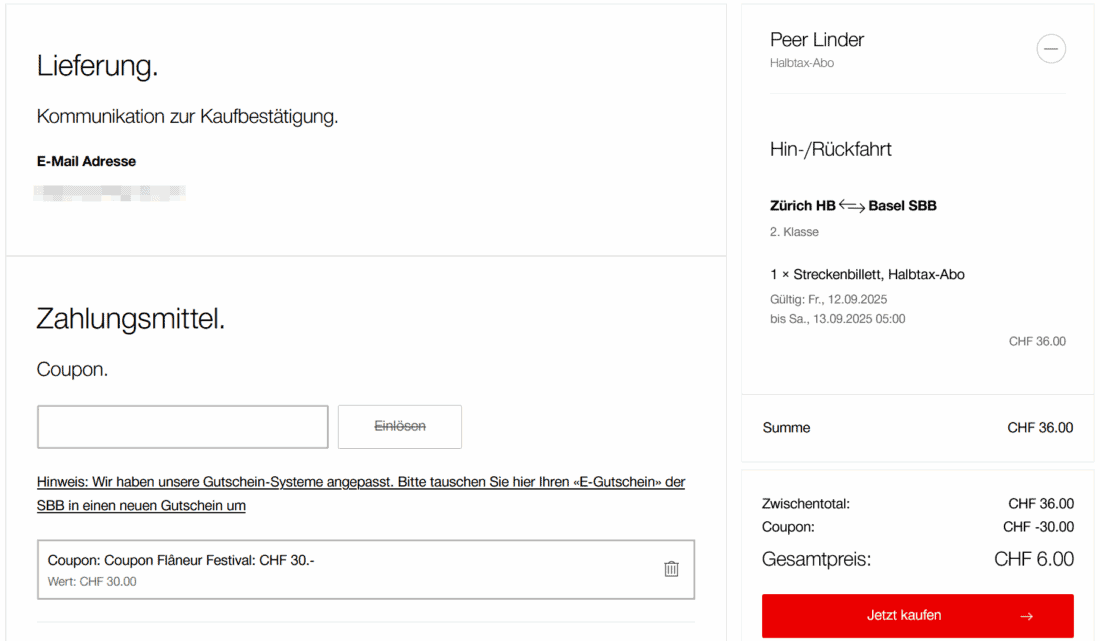Screen dimensions: 1100x641
Task: Collapse Peer Linder traveler details
Action: tap(1050, 49)
